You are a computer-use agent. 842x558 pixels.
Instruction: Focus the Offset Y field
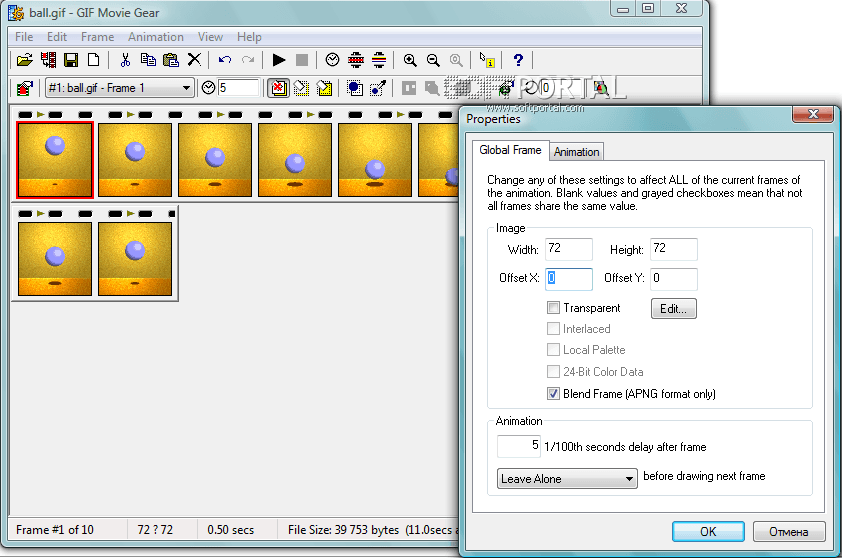pos(674,279)
